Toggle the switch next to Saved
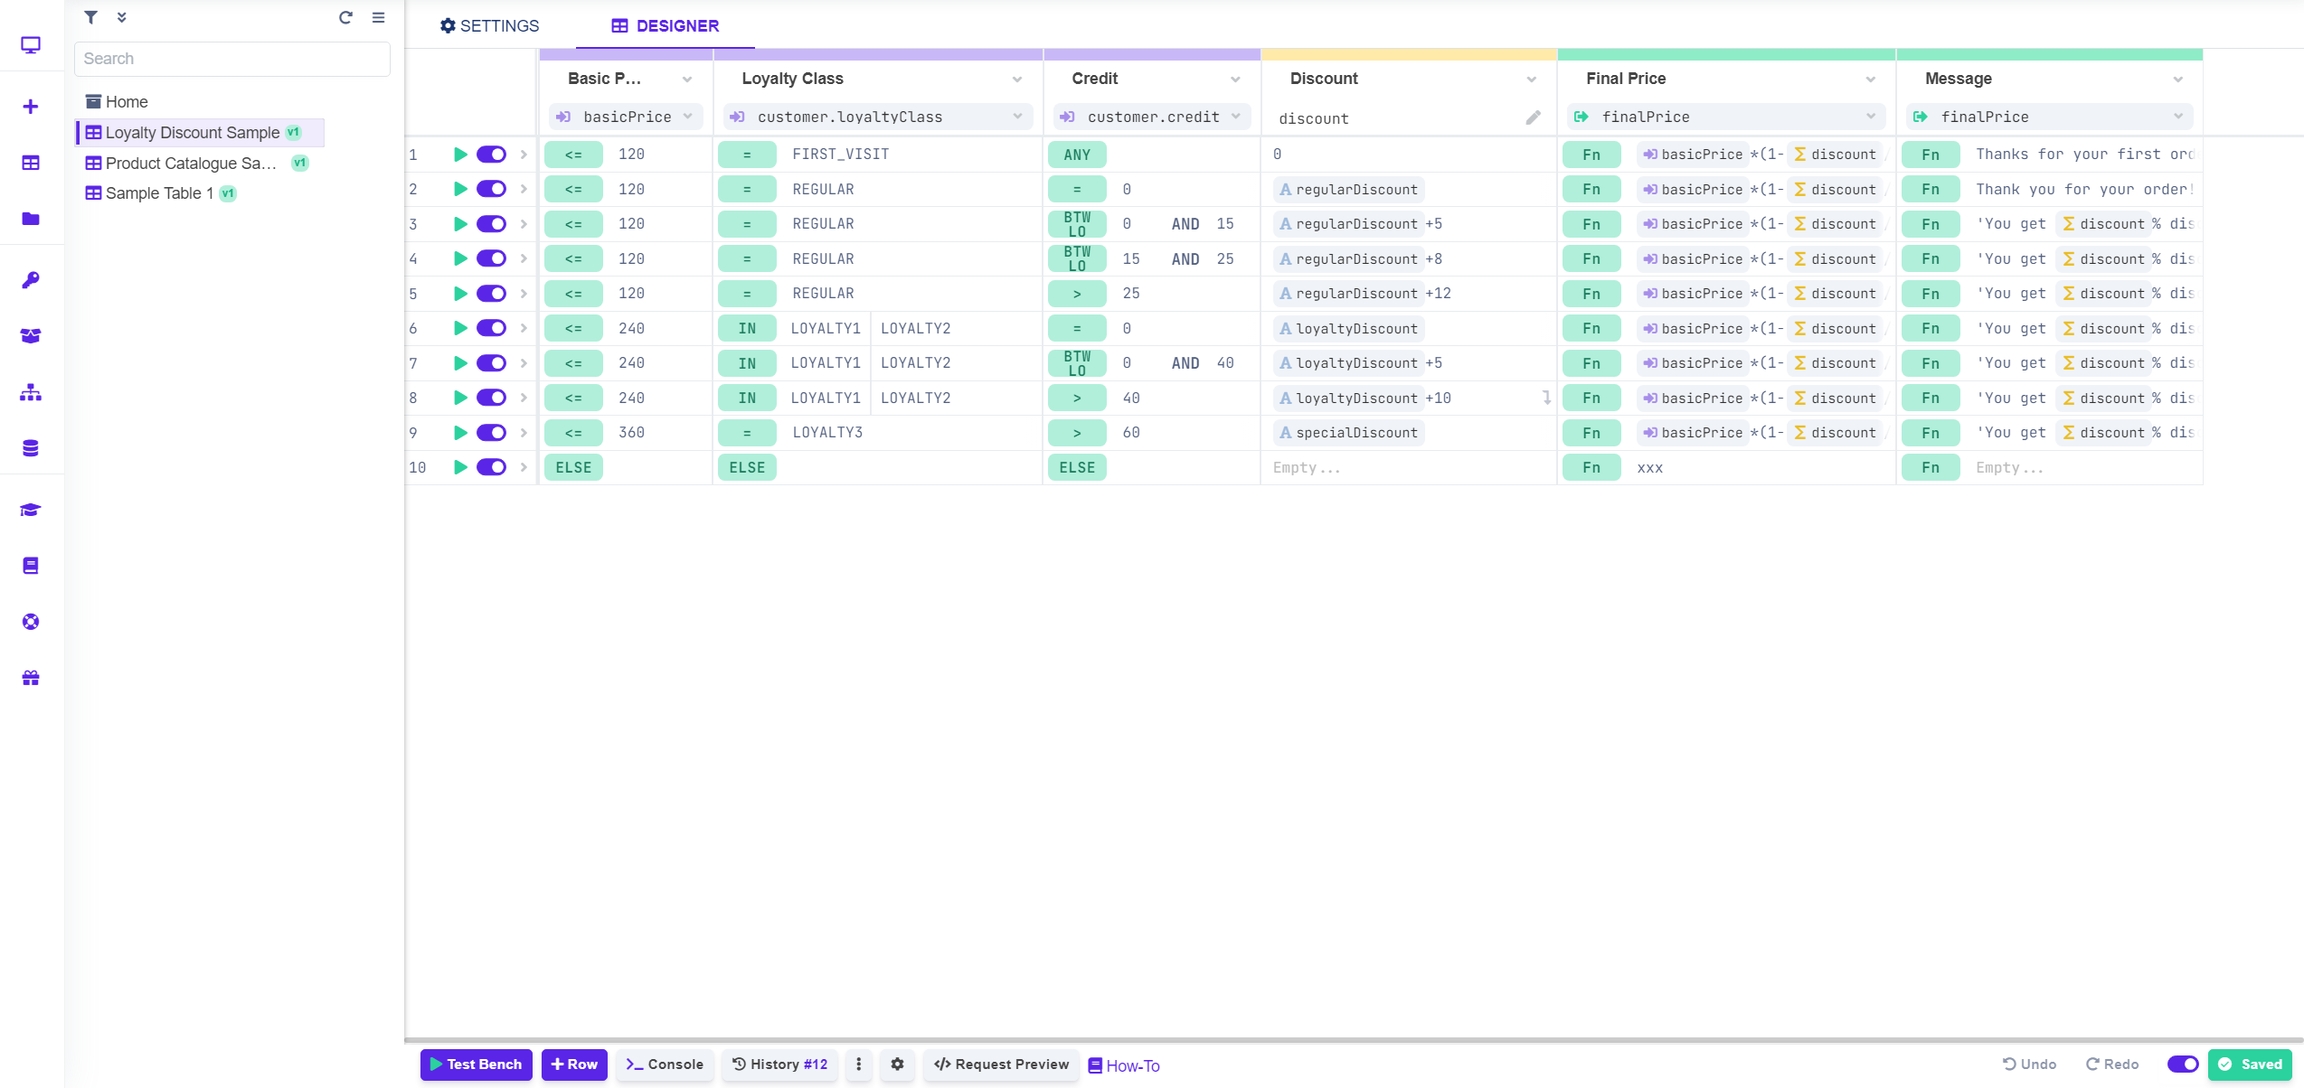 2182,1065
